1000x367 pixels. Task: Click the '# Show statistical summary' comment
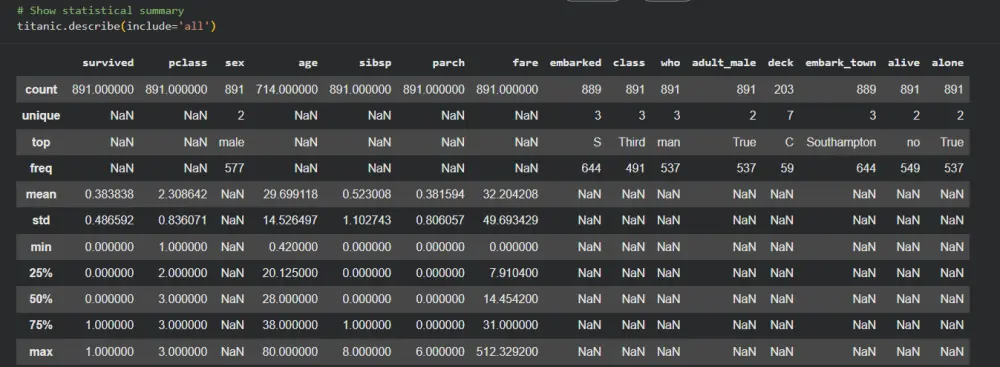pos(101,11)
